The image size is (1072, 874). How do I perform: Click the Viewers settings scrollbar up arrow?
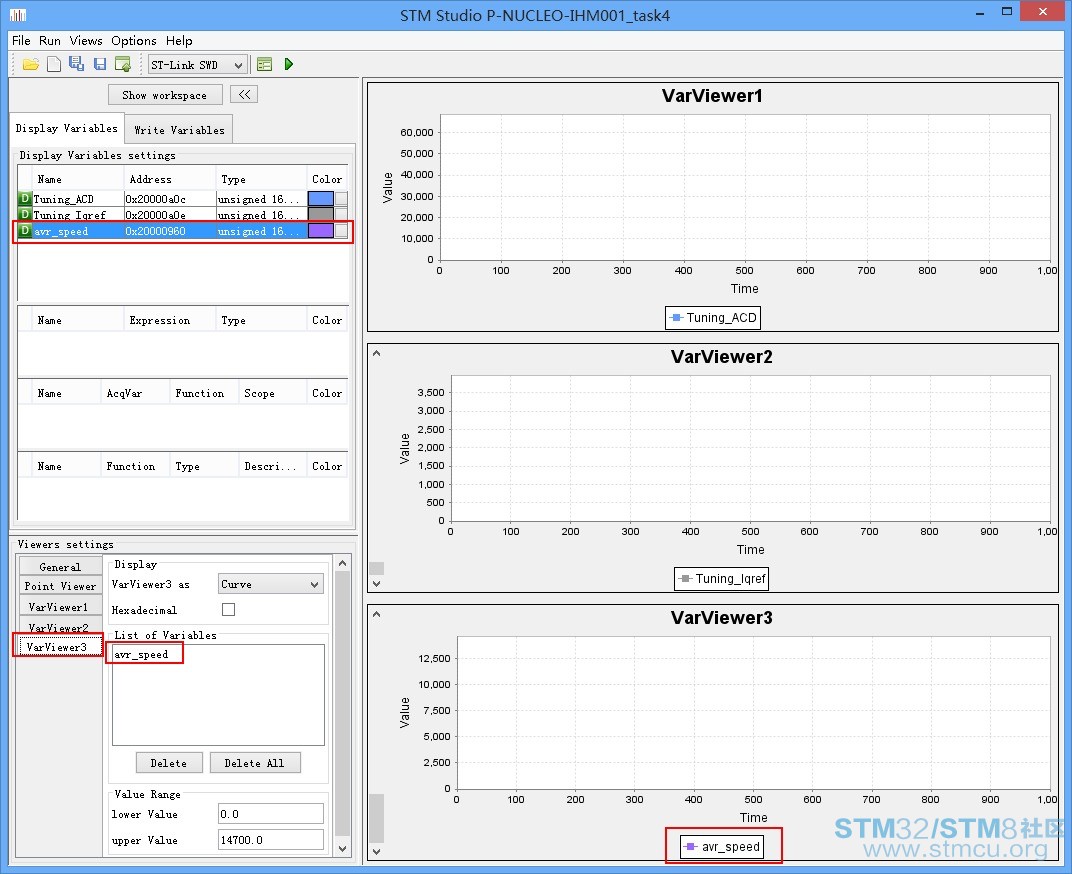pyautogui.click(x=343, y=563)
